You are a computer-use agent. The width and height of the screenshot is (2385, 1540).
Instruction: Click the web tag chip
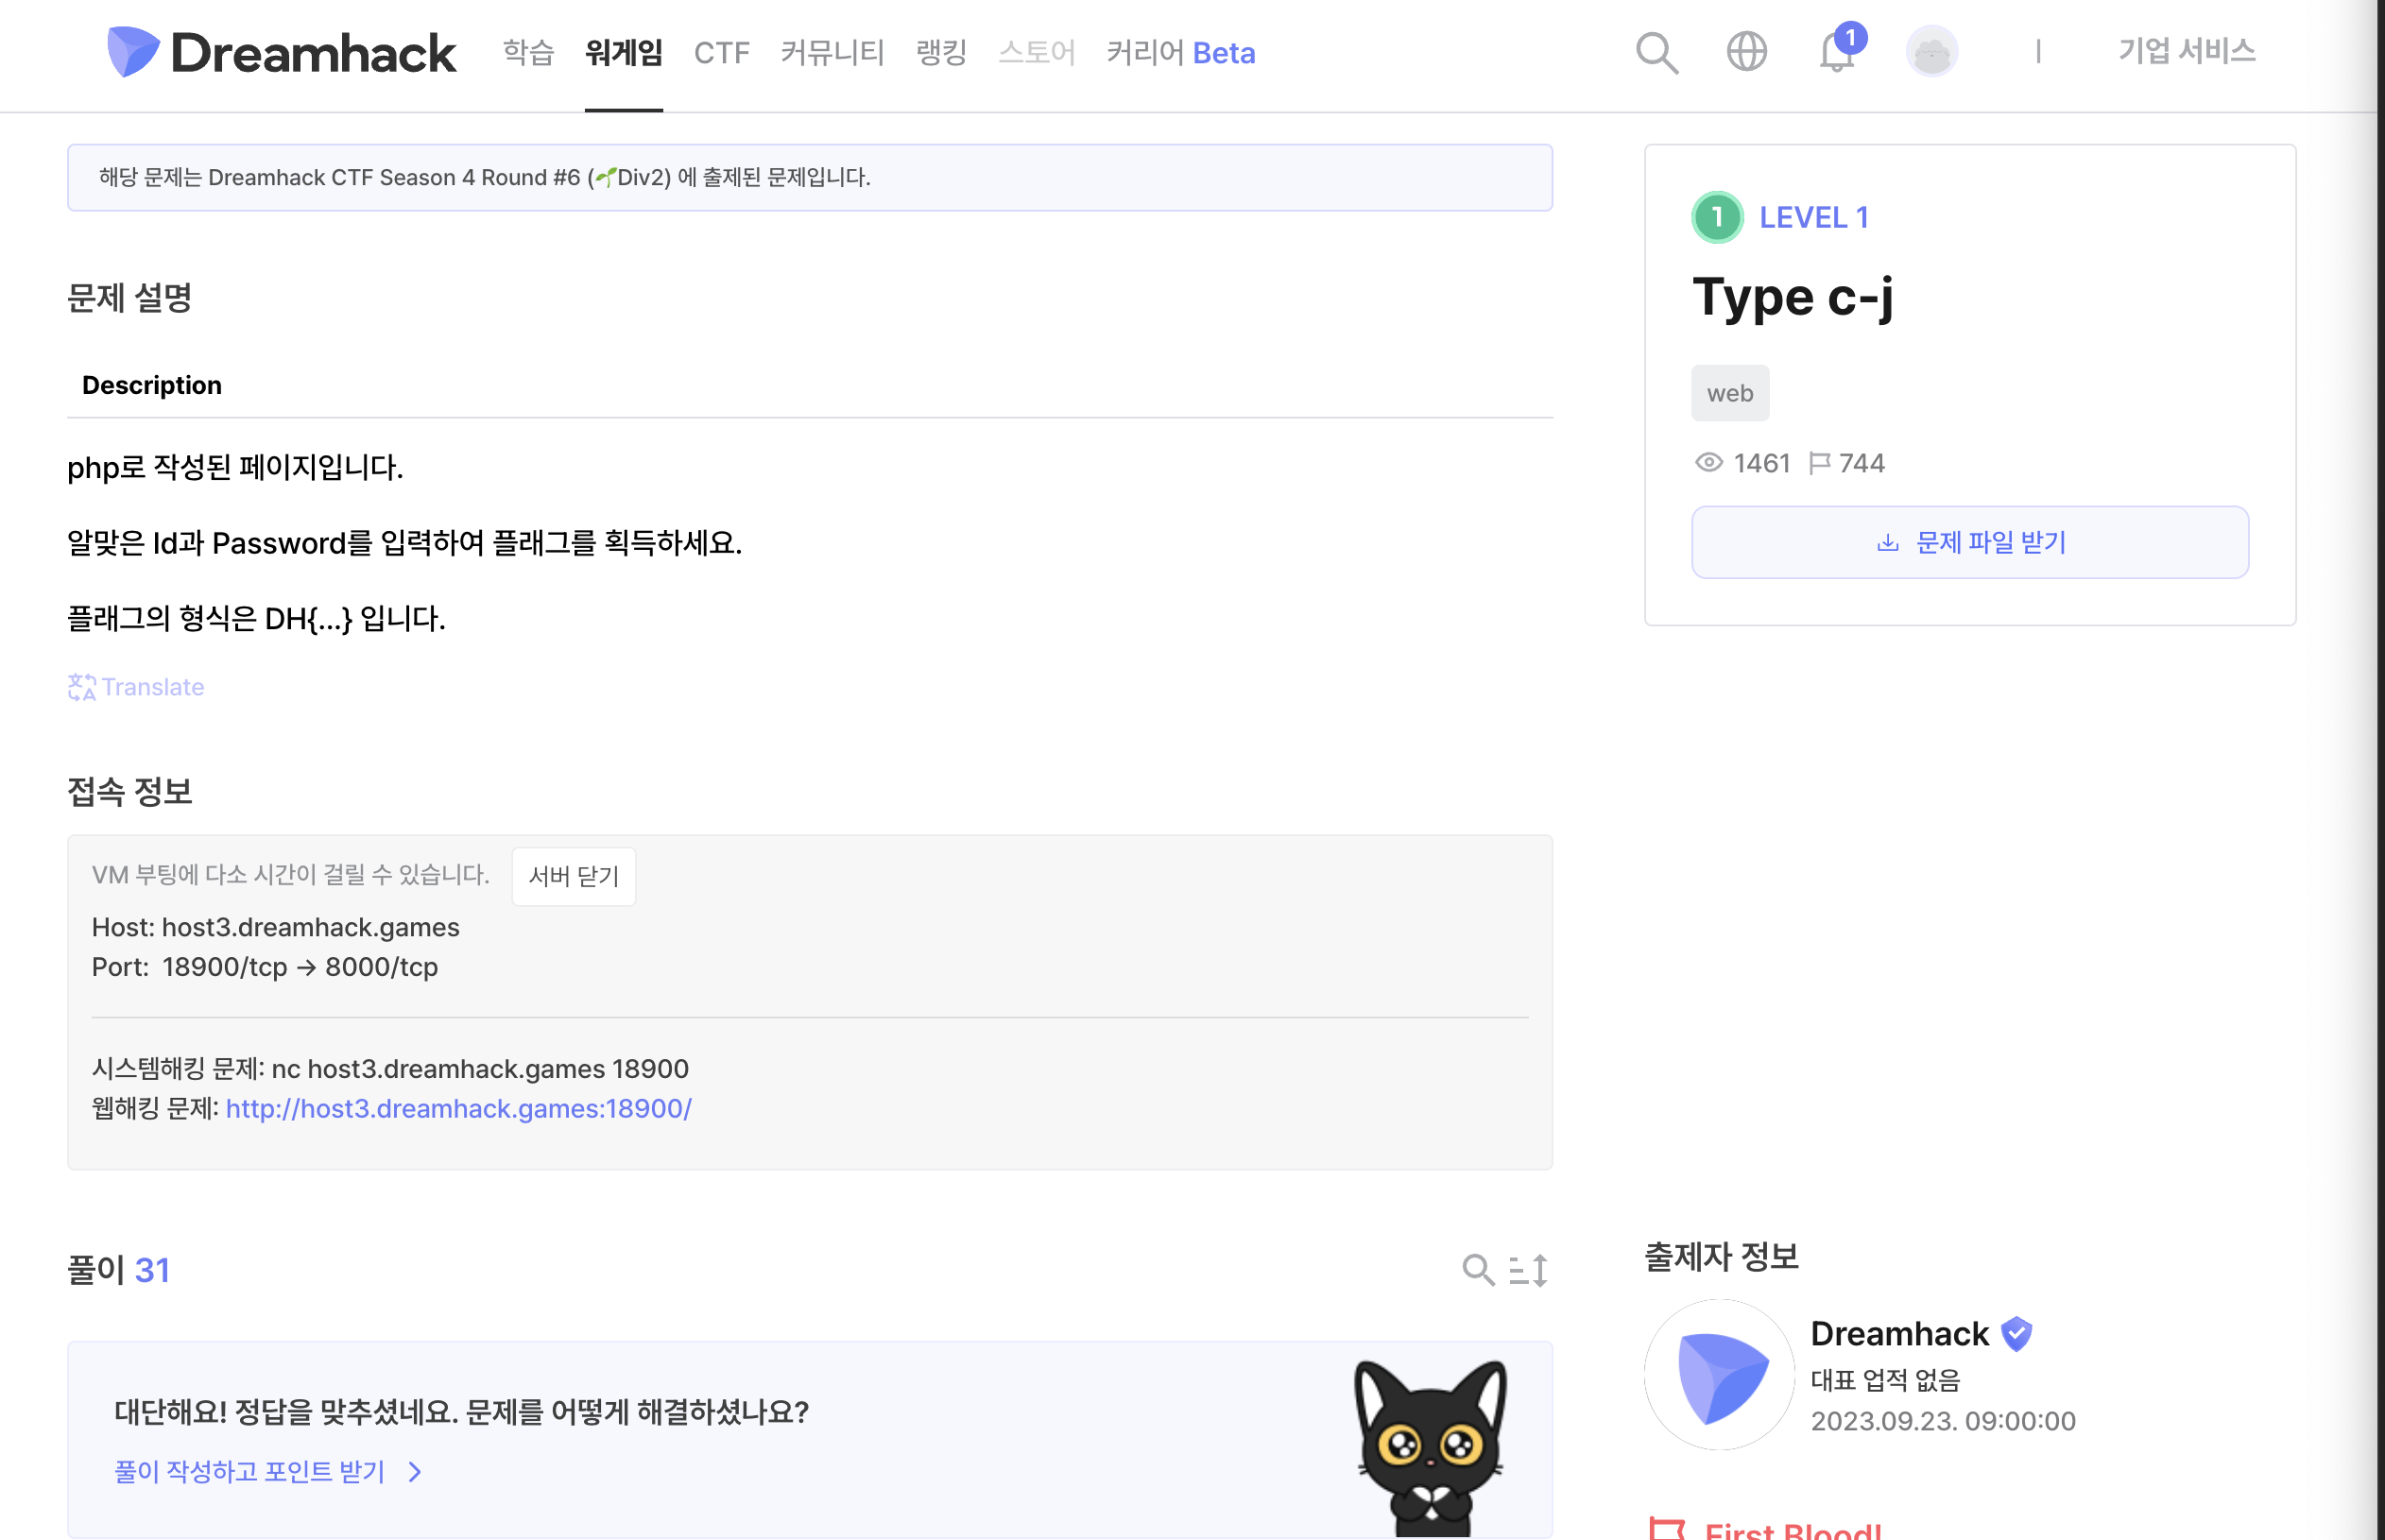coord(1729,393)
